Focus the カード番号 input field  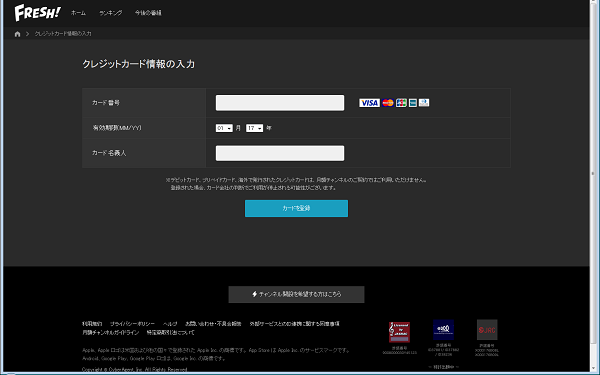[x=280, y=103]
